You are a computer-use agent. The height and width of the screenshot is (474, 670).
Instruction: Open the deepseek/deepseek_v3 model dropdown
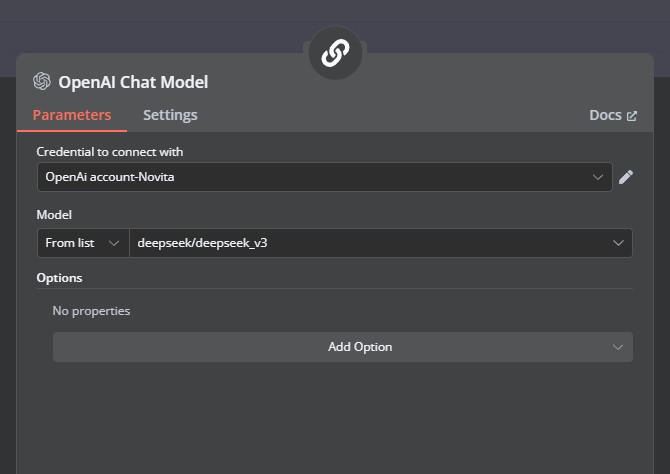[380, 243]
